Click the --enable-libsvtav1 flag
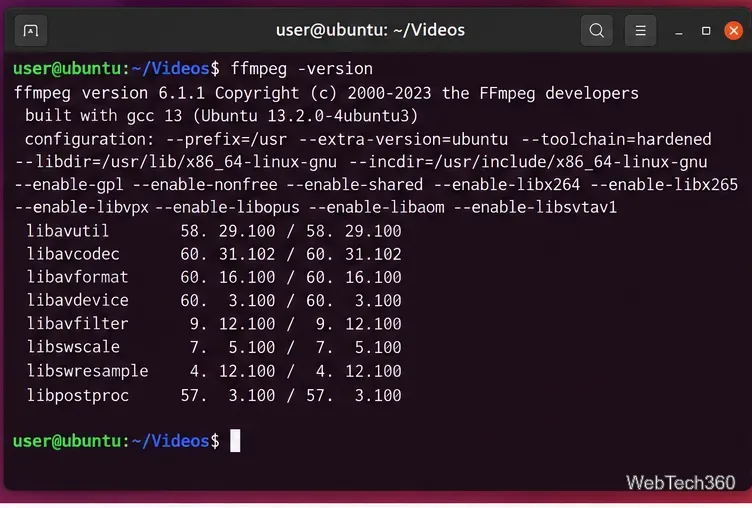Screen dimensions: 752x508 [535, 208]
